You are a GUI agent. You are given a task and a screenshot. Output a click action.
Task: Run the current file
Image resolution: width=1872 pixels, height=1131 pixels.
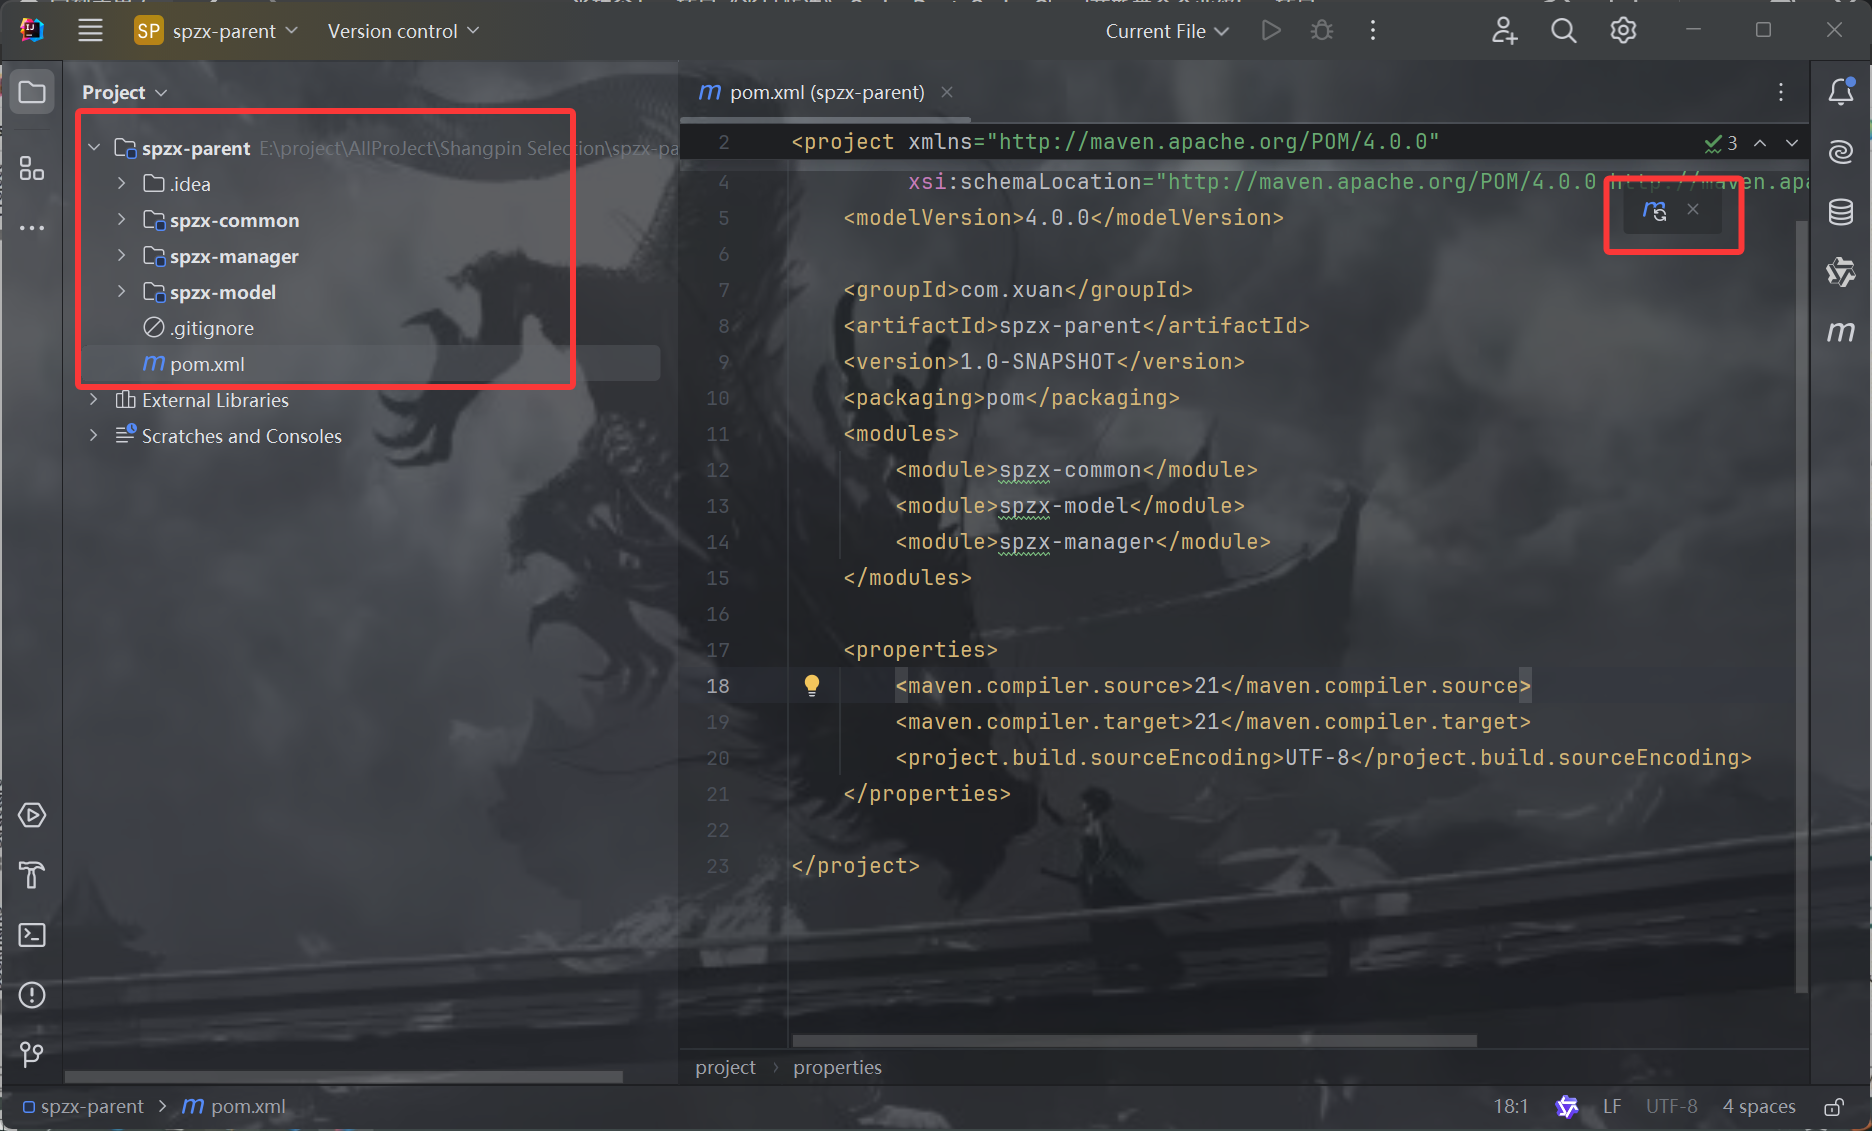tap(1271, 31)
